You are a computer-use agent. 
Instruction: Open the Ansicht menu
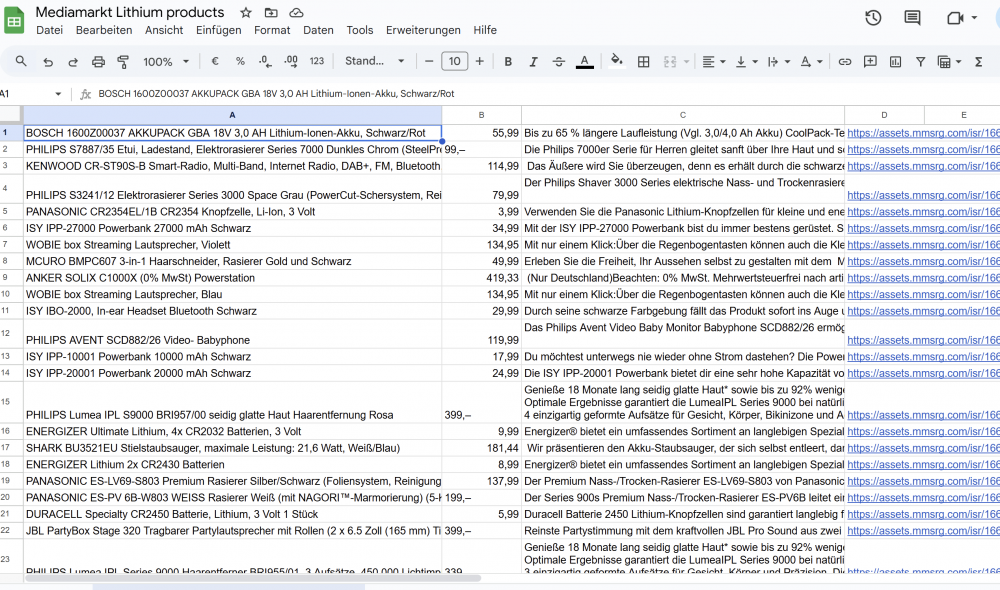click(x=164, y=30)
